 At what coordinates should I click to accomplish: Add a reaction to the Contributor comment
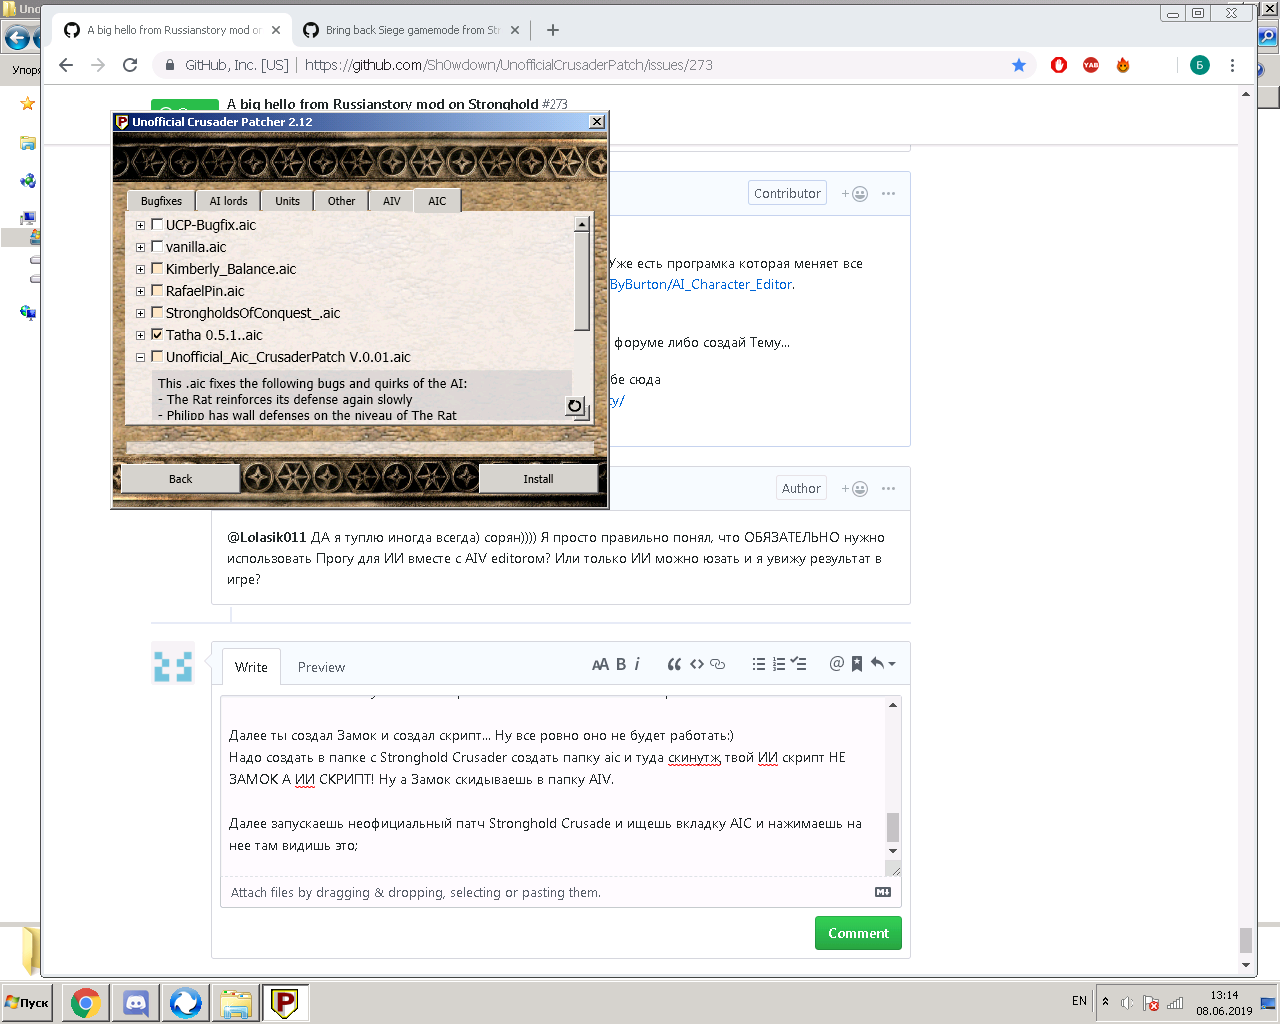pos(855,194)
